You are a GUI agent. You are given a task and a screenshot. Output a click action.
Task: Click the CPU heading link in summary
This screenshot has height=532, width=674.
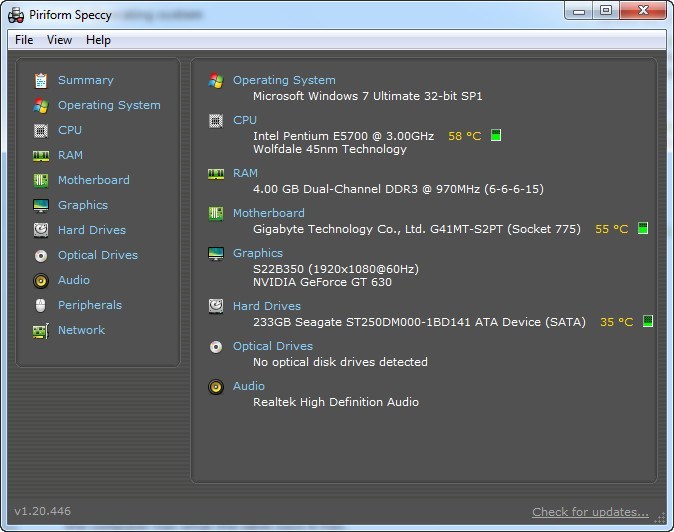click(245, 120)
